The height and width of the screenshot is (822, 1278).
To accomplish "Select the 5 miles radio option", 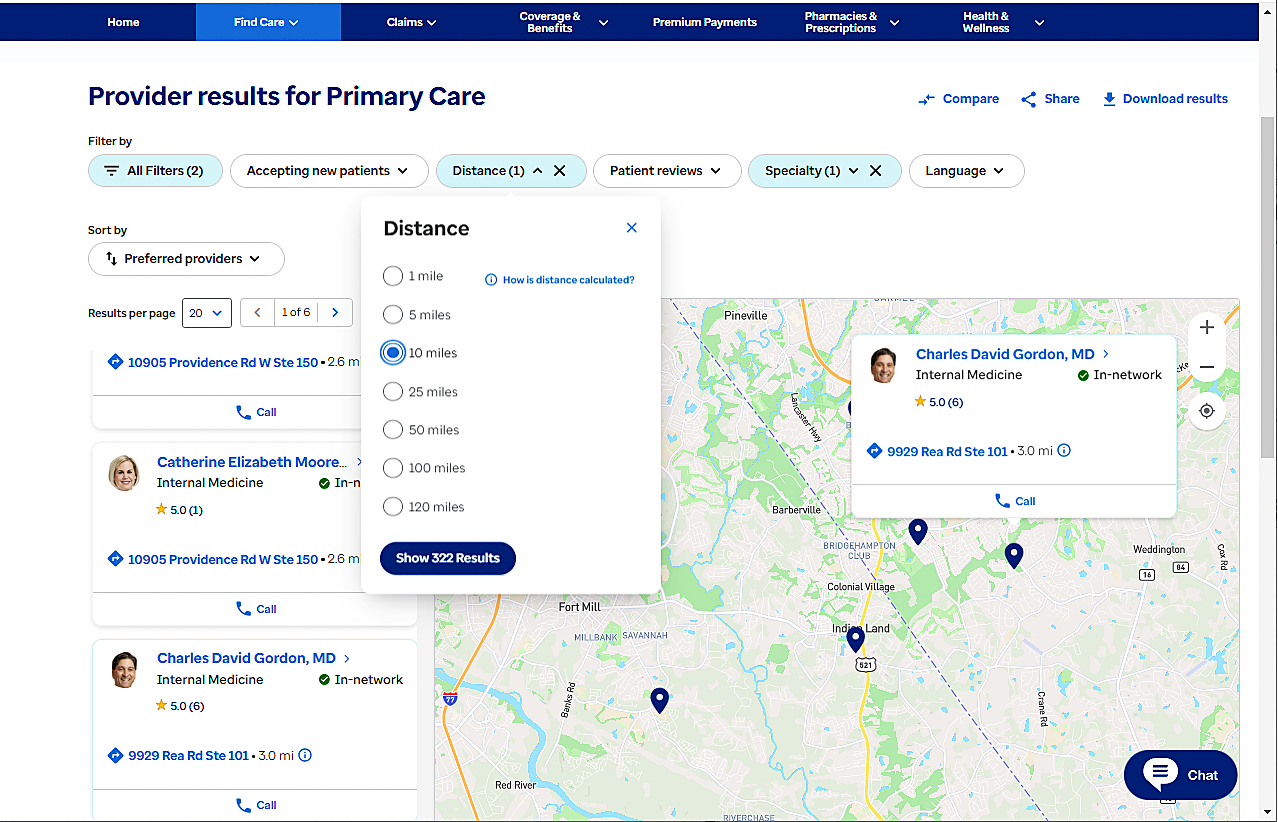I will point(393,315).
